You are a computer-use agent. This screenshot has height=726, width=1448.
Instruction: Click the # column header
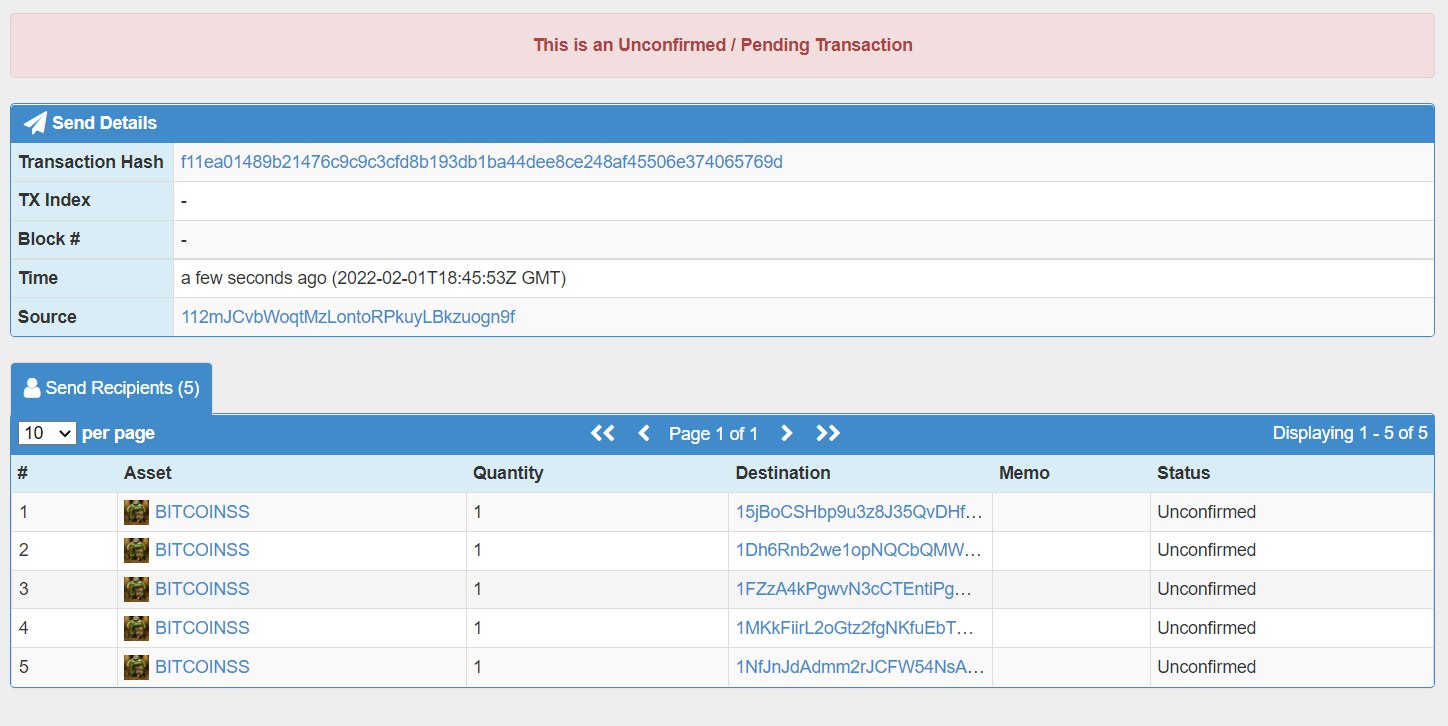(x=23, y=473)
